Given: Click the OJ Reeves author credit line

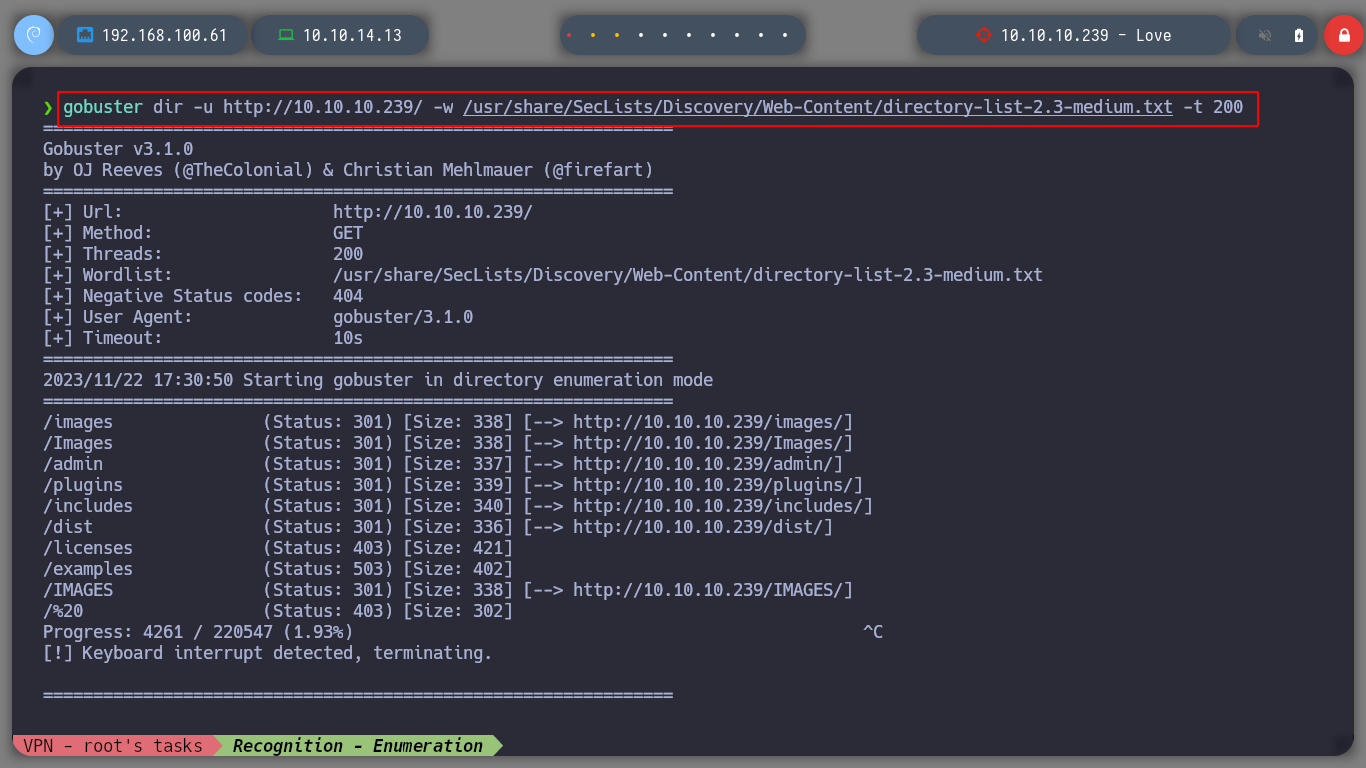Looking at the screenshot, I should click(348, 170).
